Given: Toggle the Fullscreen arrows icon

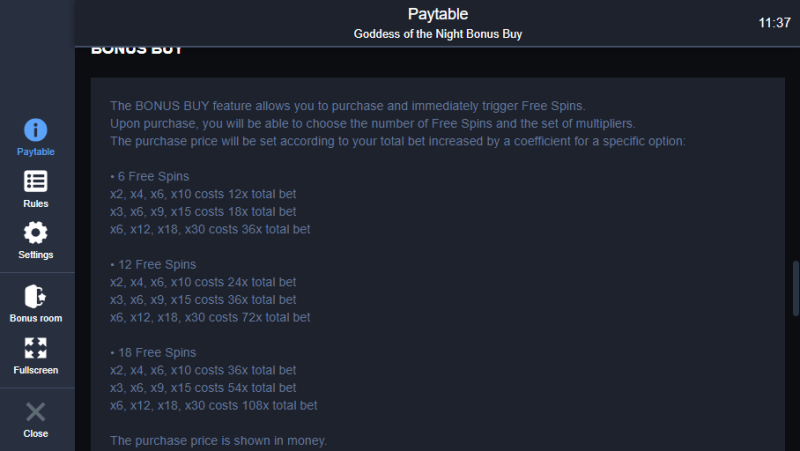Looking at the screenshot, I should tap(35, 348).
